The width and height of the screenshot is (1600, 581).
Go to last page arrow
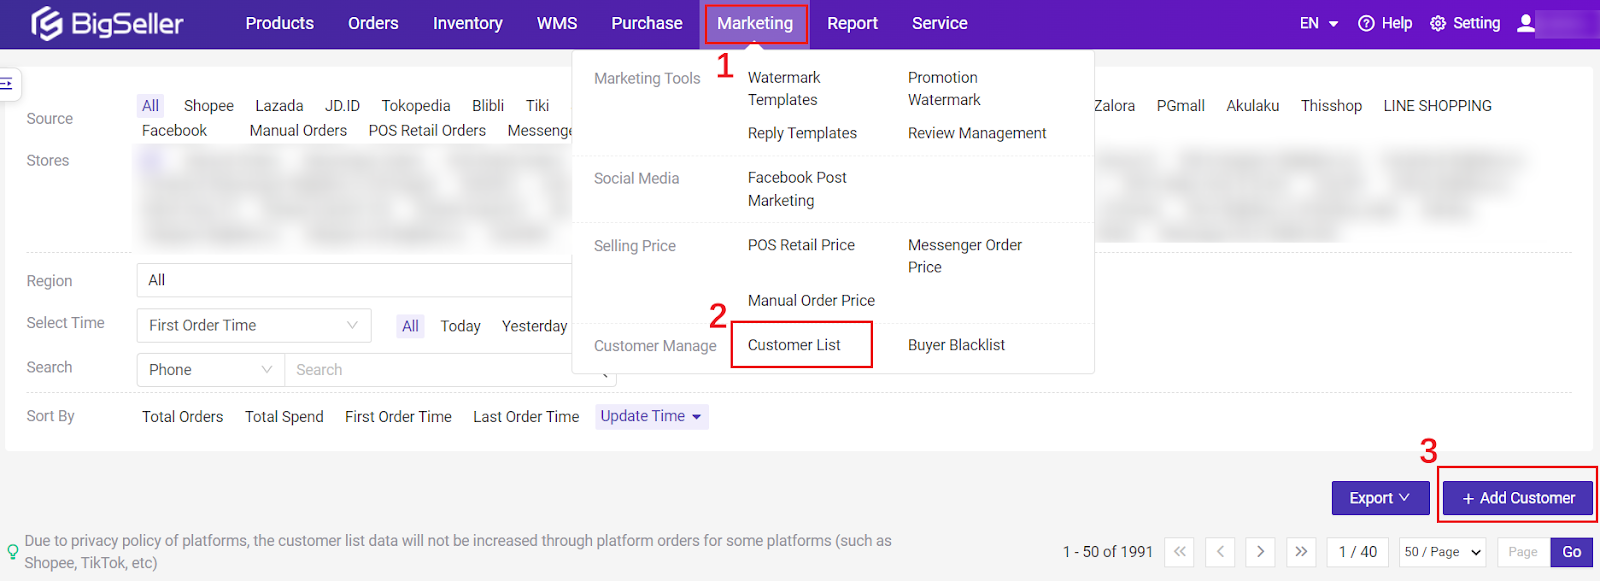1301,552
